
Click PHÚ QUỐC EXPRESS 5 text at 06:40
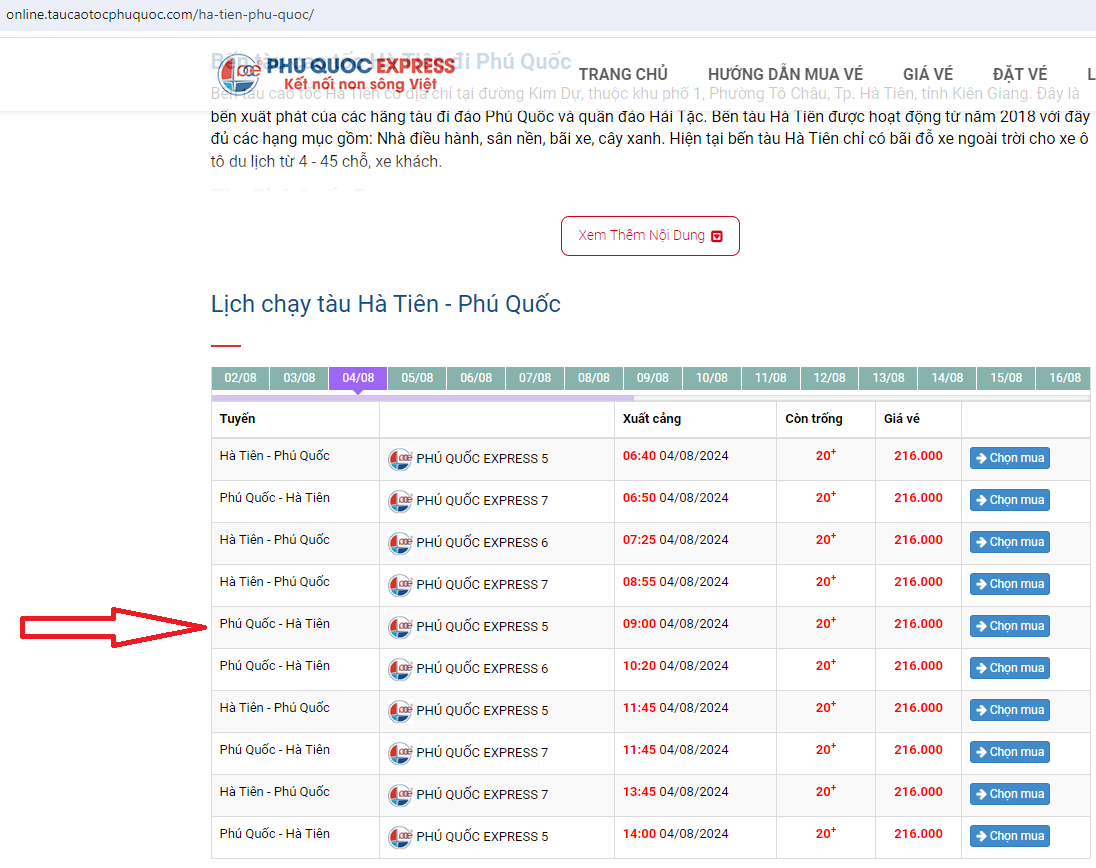pos(482,458)
